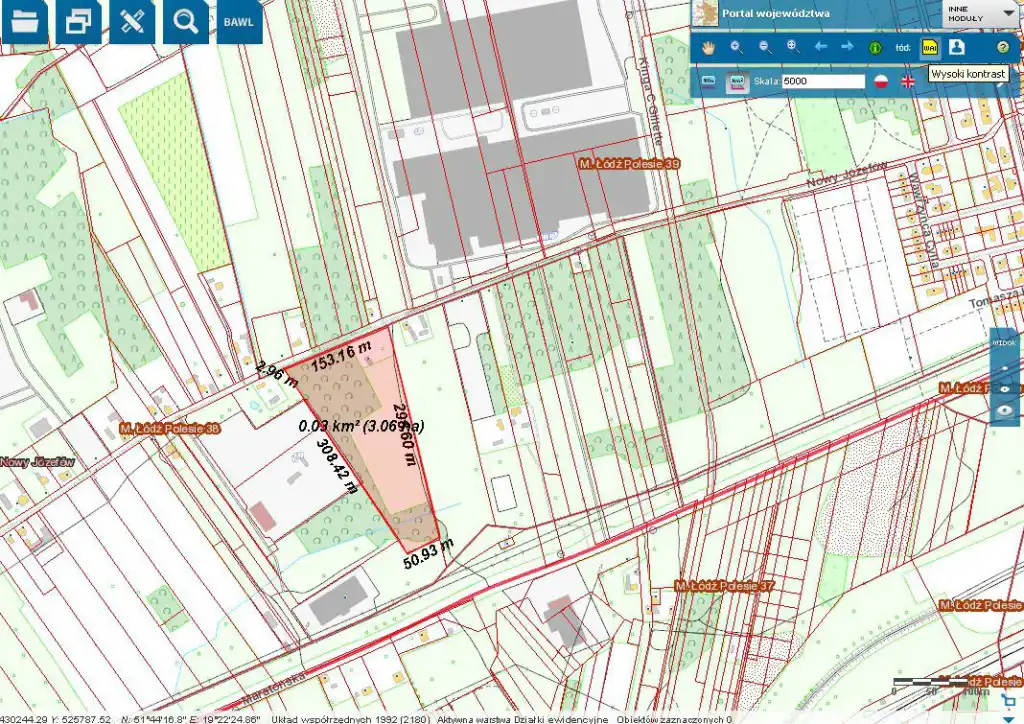Open the measurement ruler and pencil tool

132,21
